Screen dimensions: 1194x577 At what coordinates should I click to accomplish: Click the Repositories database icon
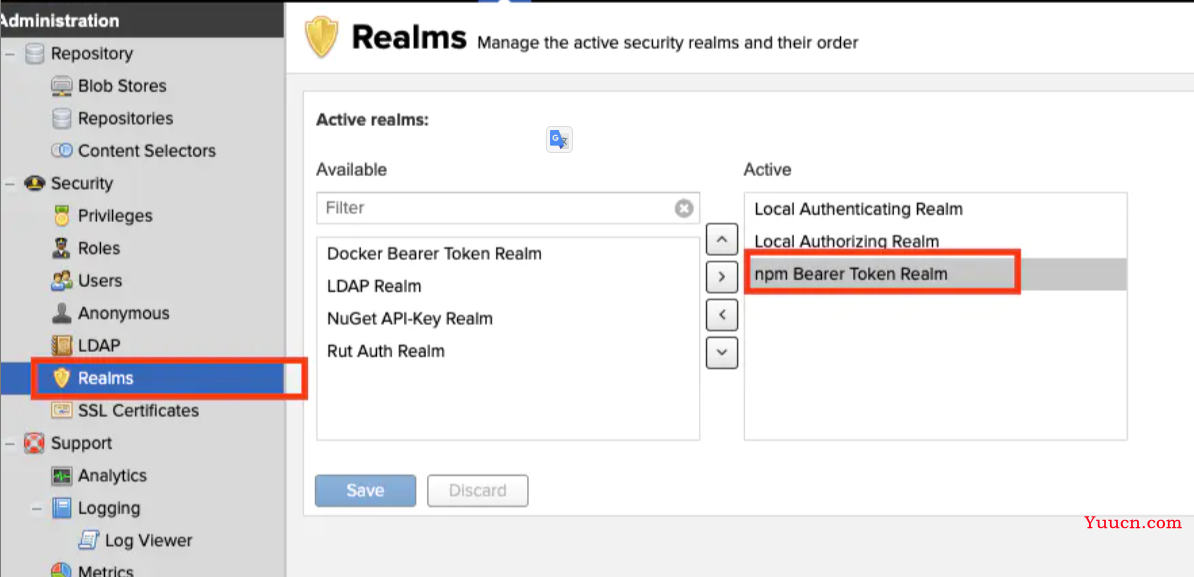pos(62,119)
